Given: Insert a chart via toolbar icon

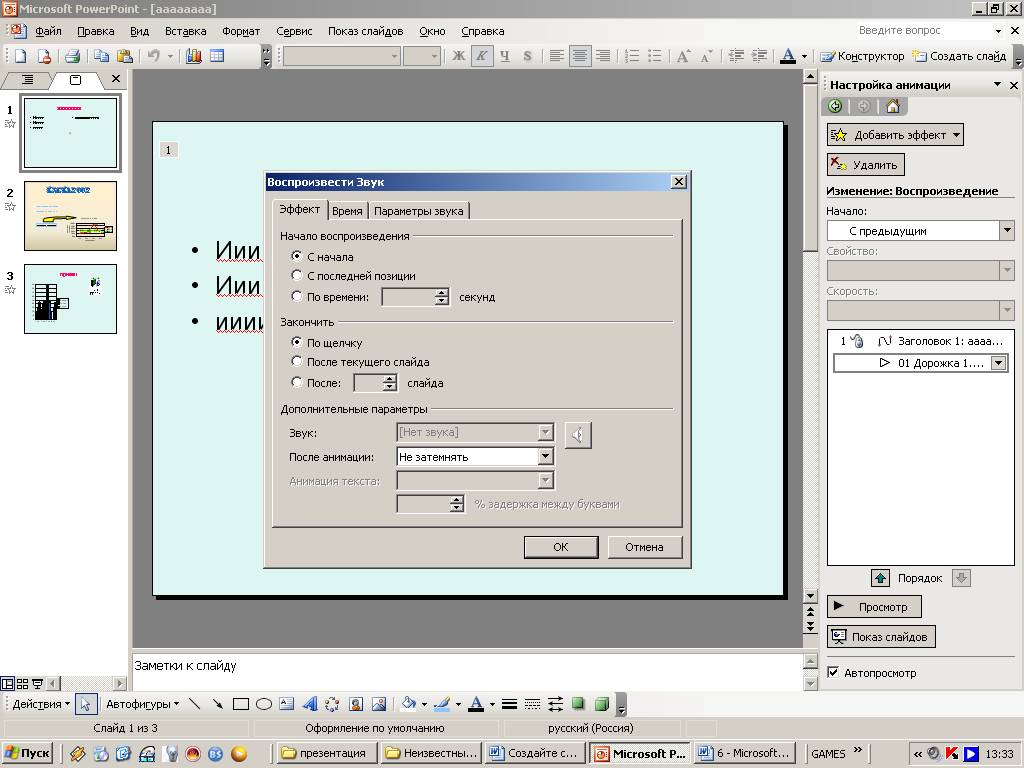Looking at the screenshot, I should coord(194,56).
